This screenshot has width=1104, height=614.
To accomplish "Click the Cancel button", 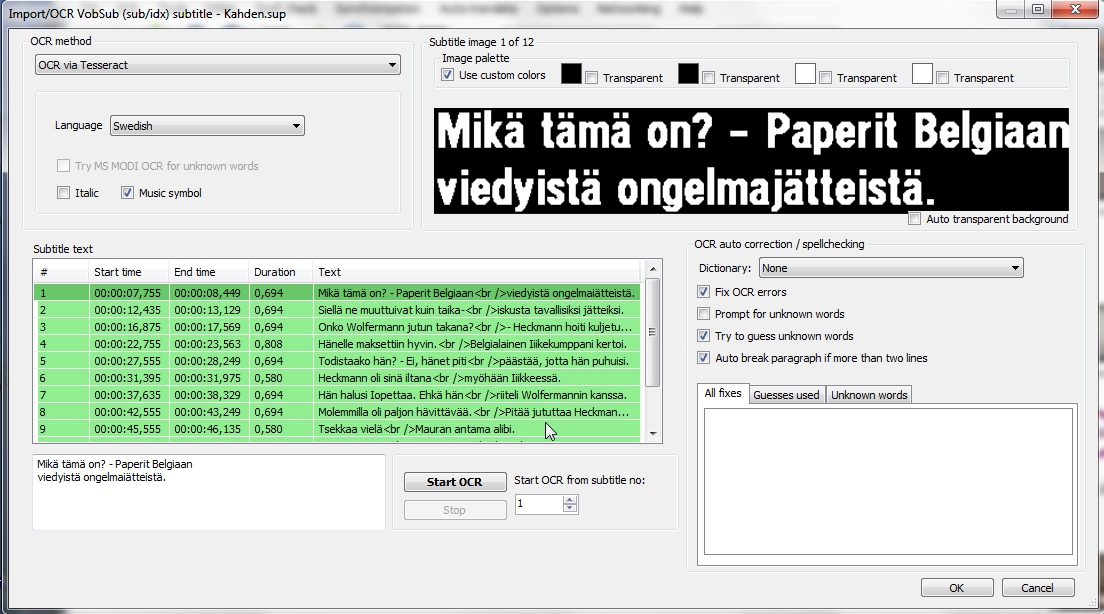I will pos(1037,588).
